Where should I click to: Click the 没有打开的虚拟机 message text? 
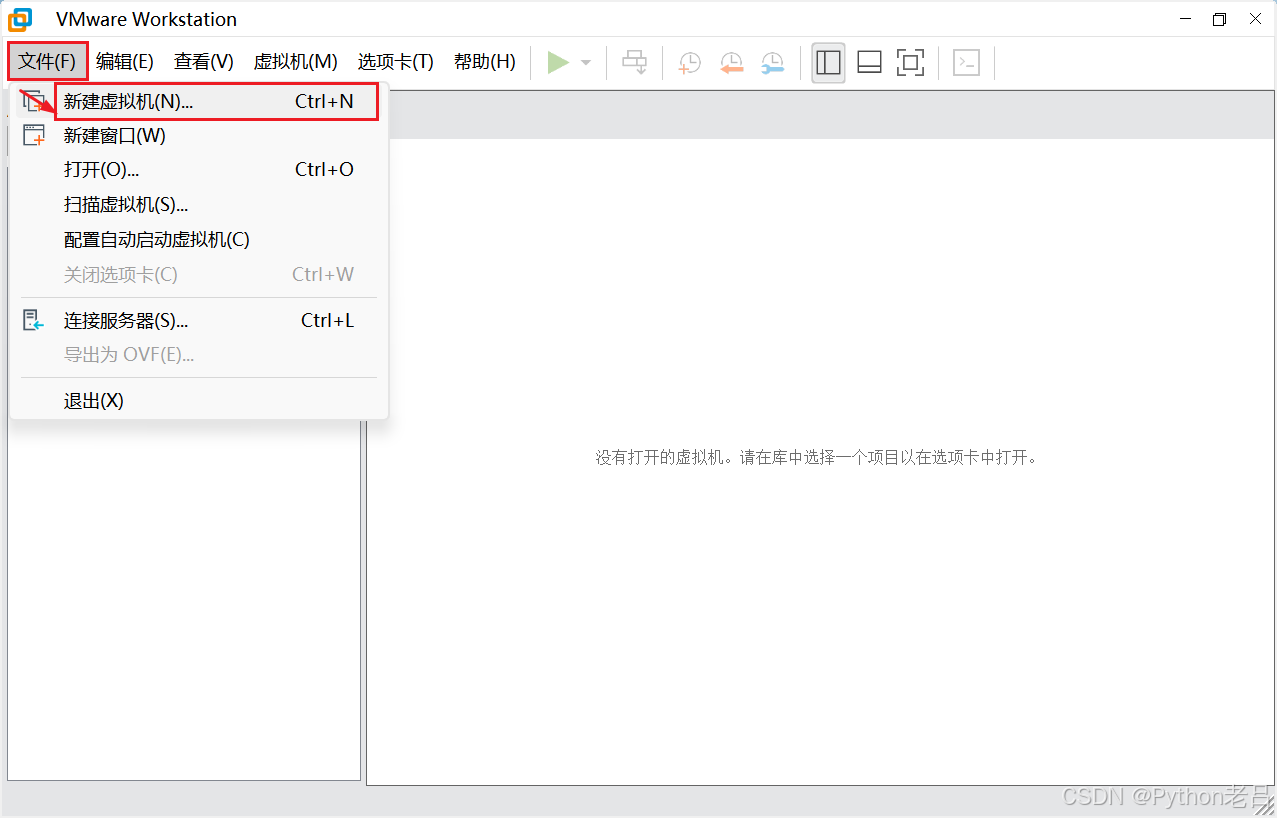[x=817, y=458]
